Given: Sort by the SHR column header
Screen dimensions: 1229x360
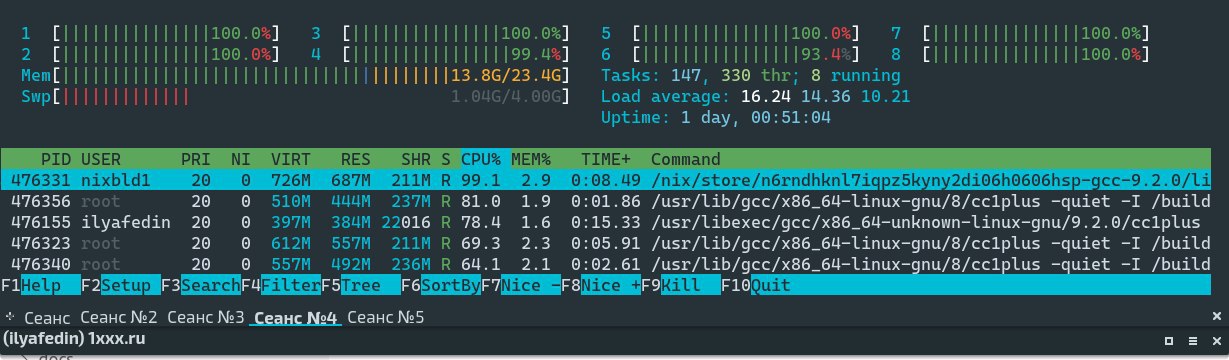Looking at the screenshot, I should tap(415, 159).
